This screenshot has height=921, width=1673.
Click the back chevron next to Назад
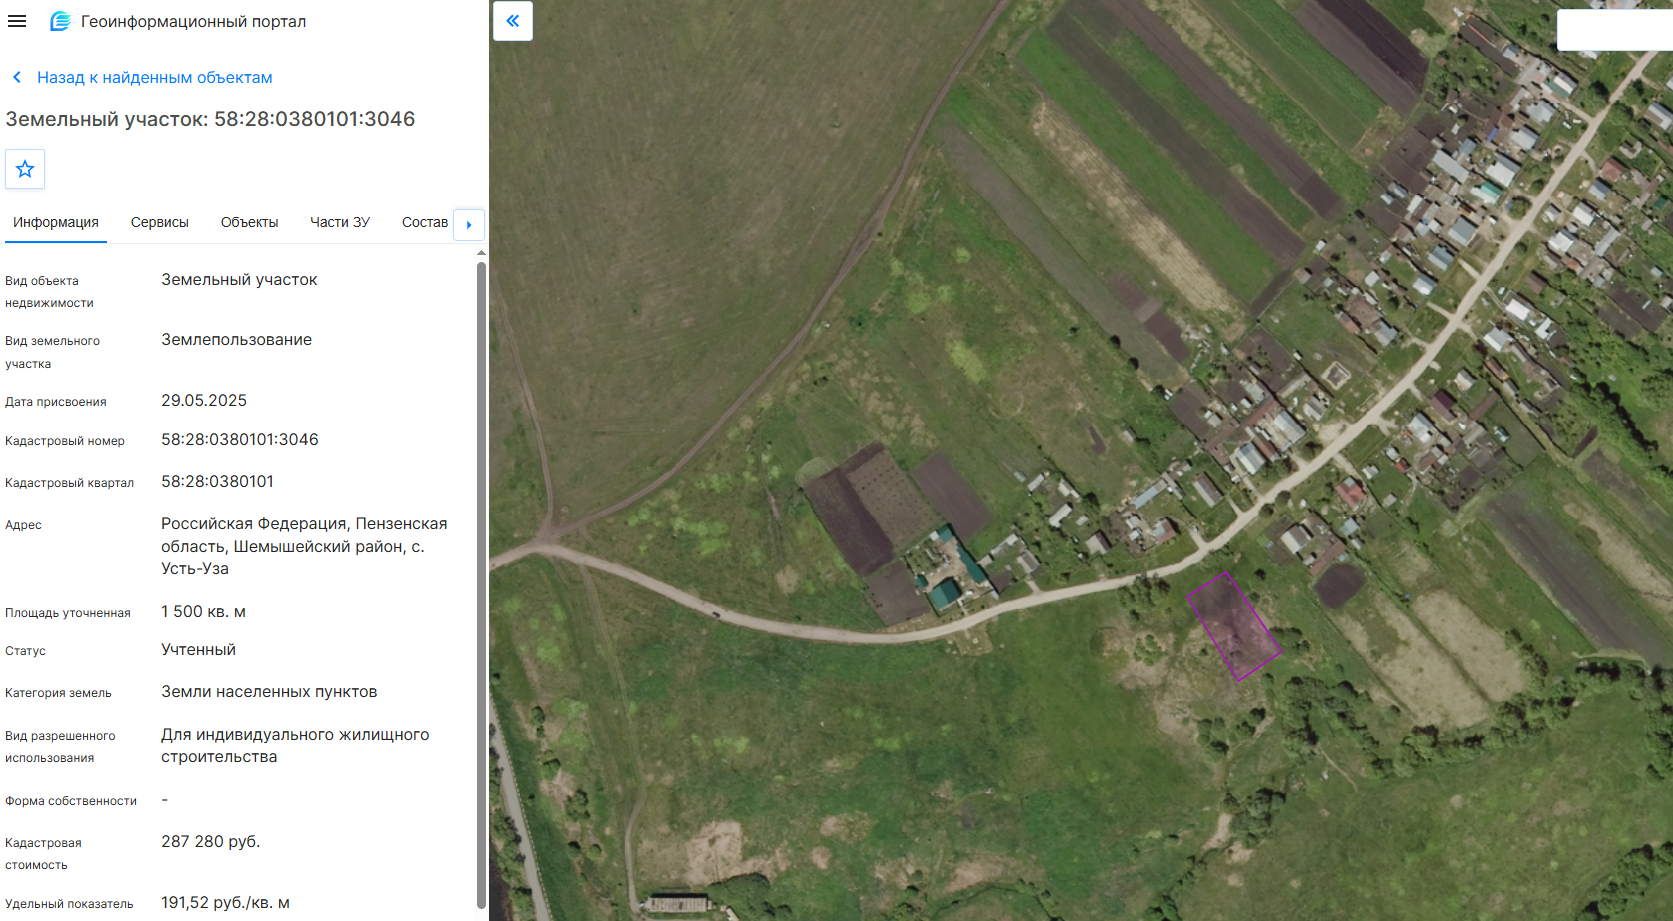[17, 77]
